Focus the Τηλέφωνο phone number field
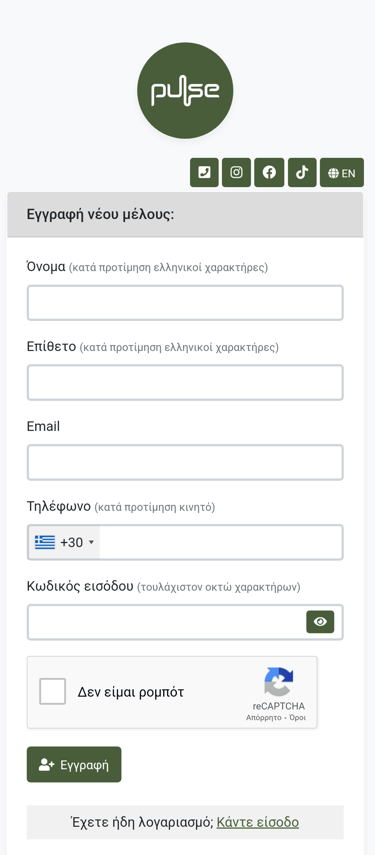 [221, 542]
